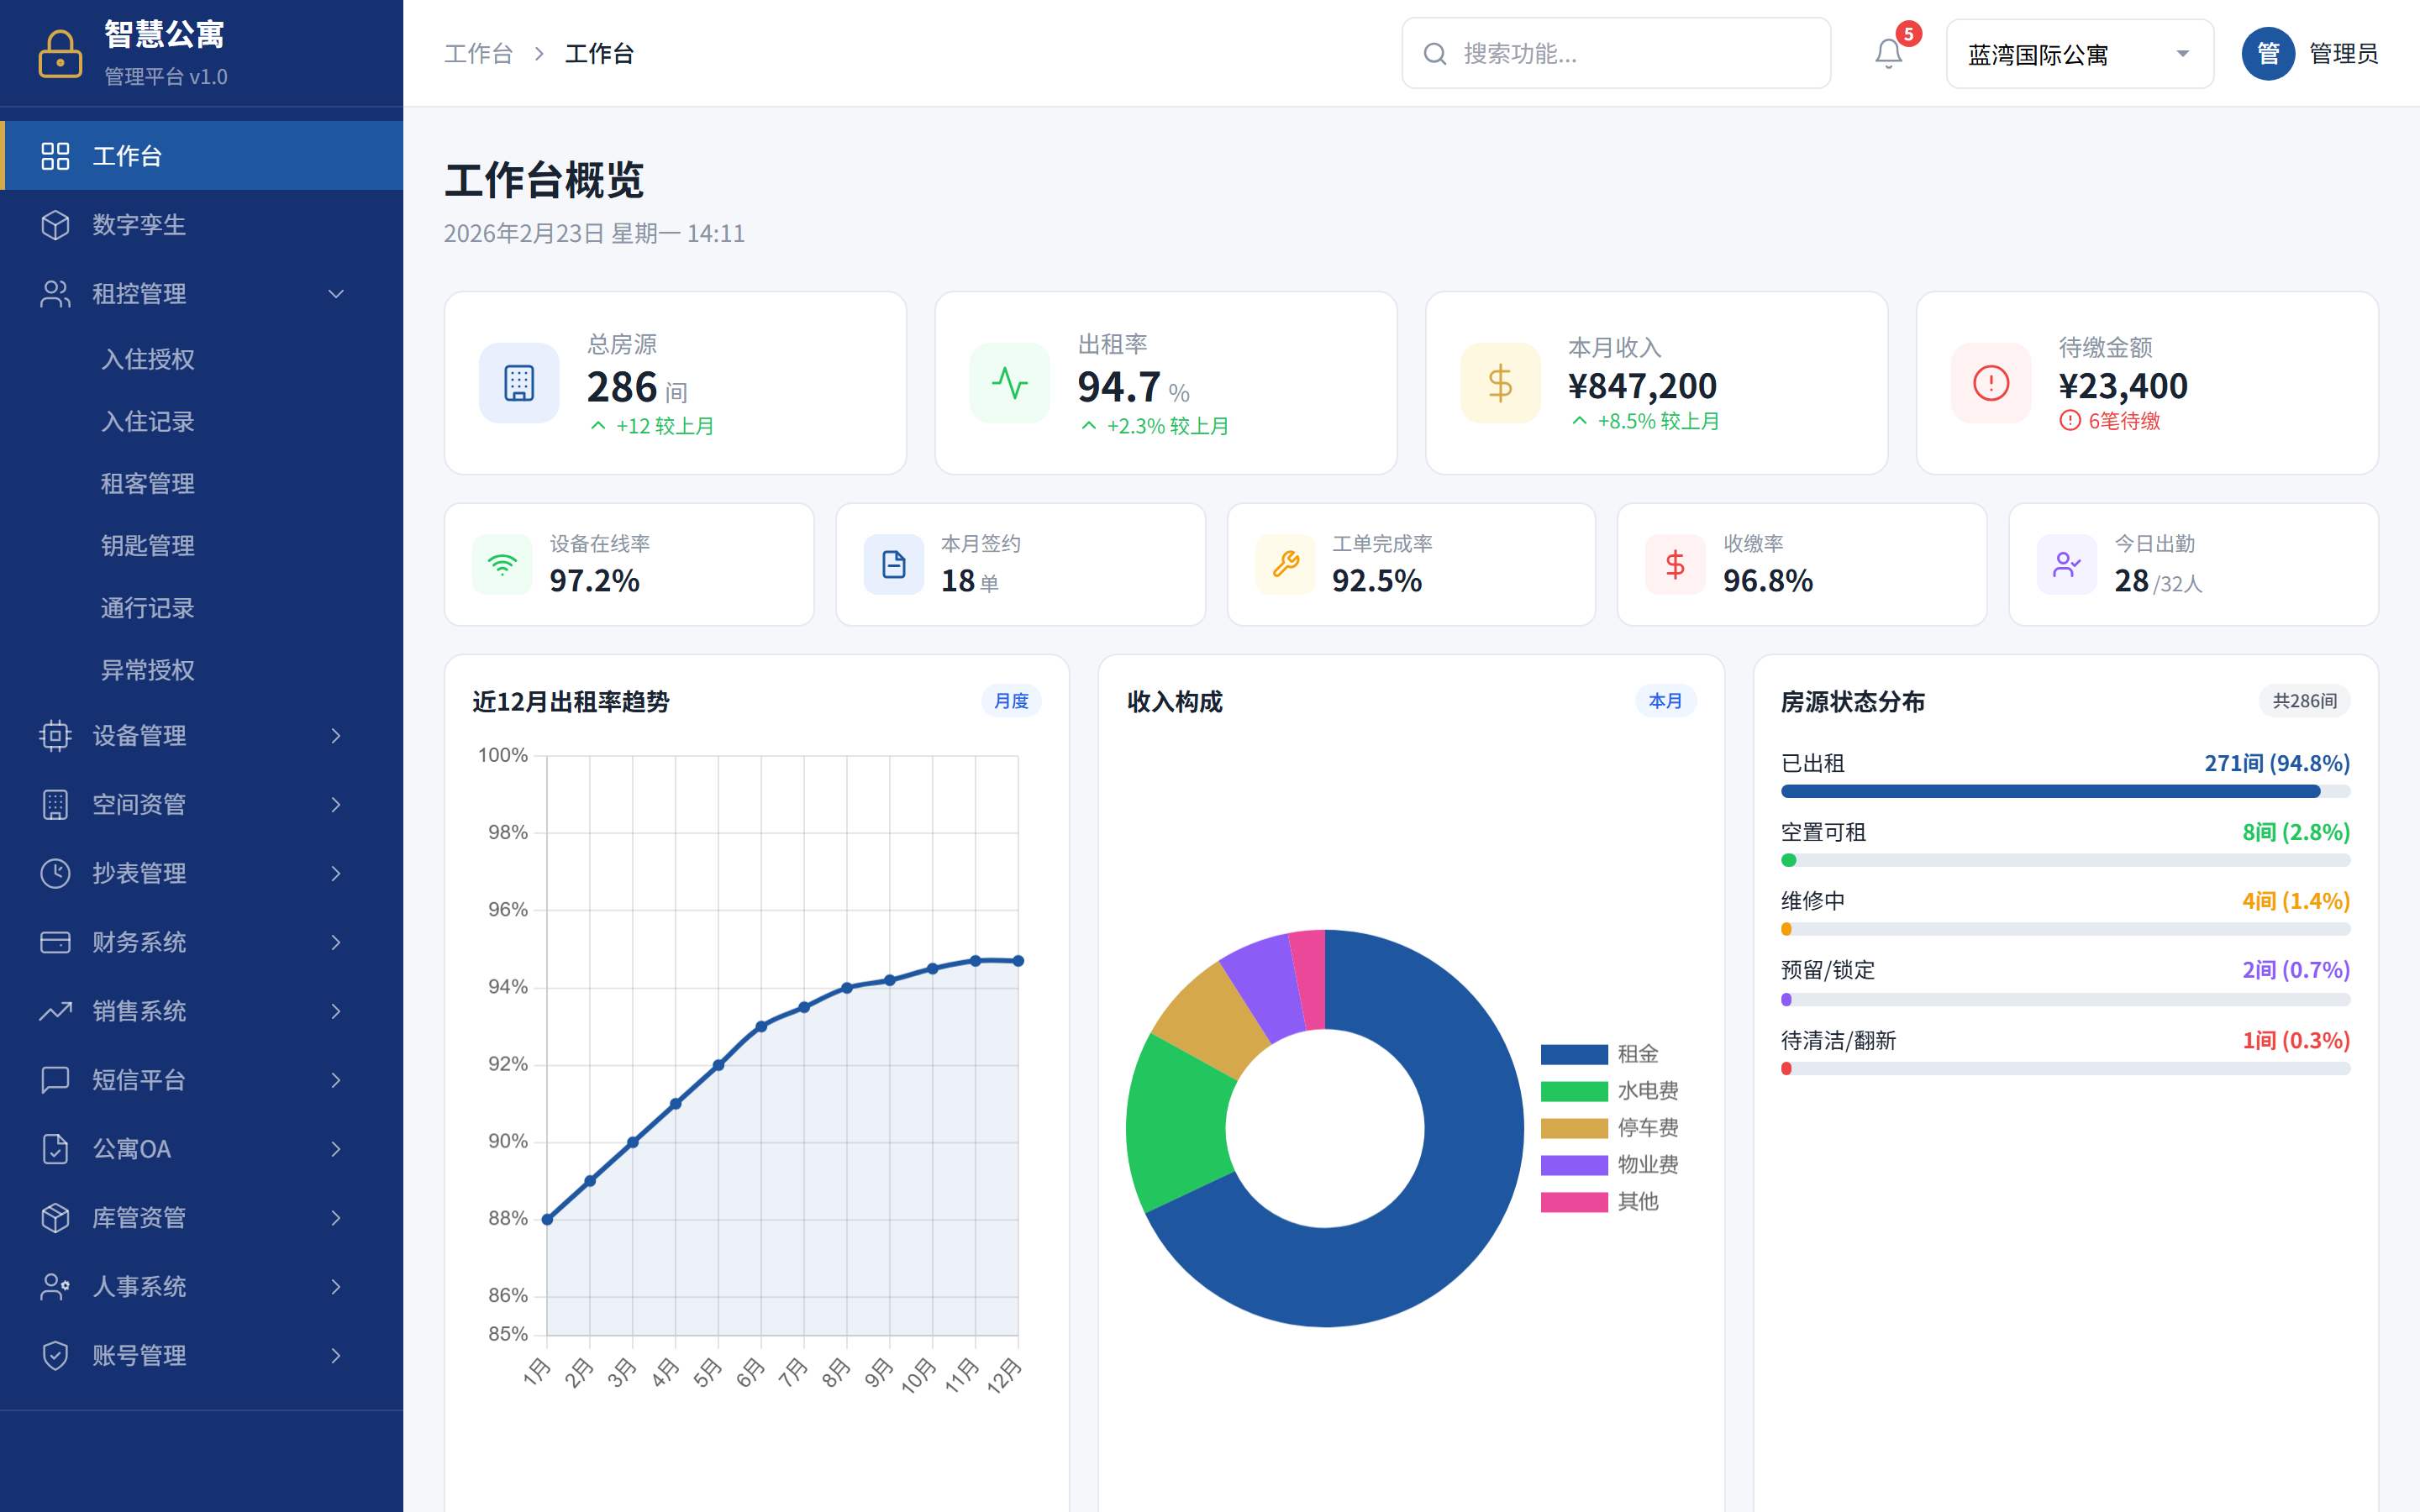Click the 空间资管 sidebar icon
Screen dimensions: 2420x1512
click(x=56, y=804)
